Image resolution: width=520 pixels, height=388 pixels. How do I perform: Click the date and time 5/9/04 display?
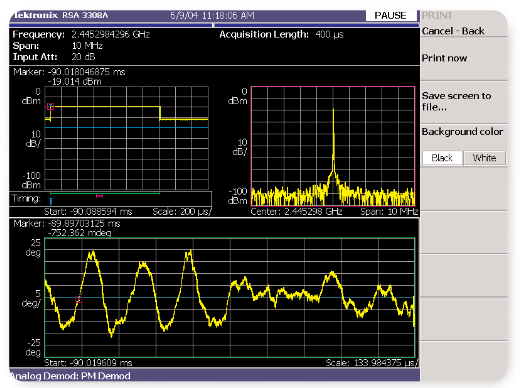212,15
